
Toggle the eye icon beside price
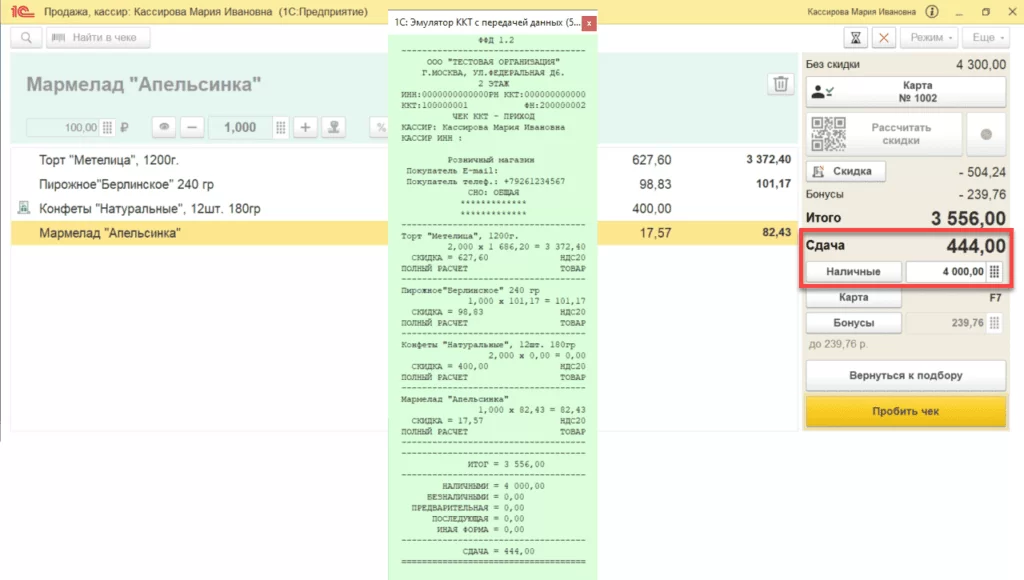click(x=165, y=128)
